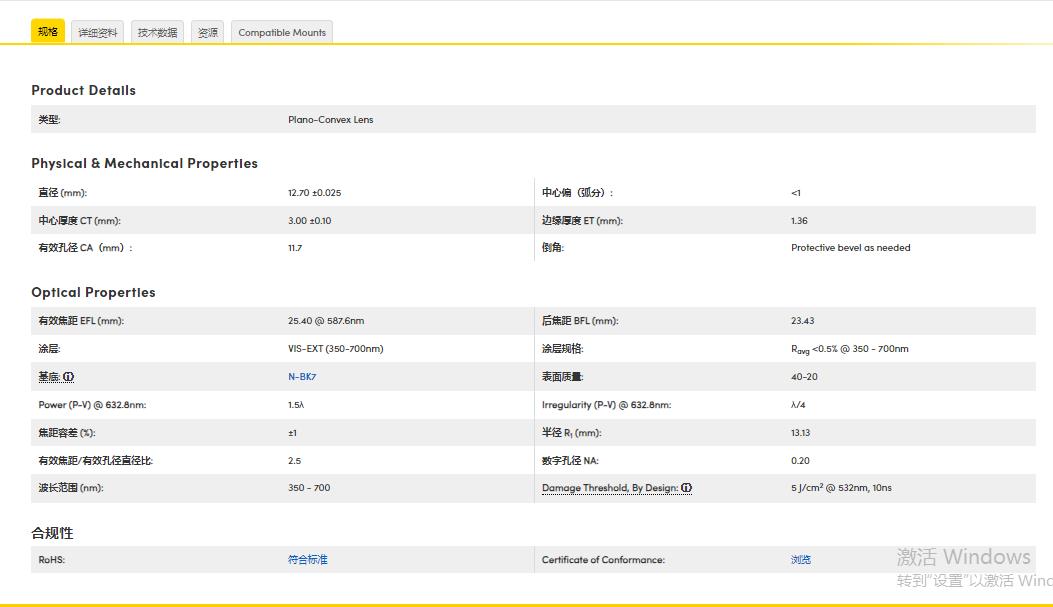
Task: Click the underlined 基底 label
Action: coord(49,377)
